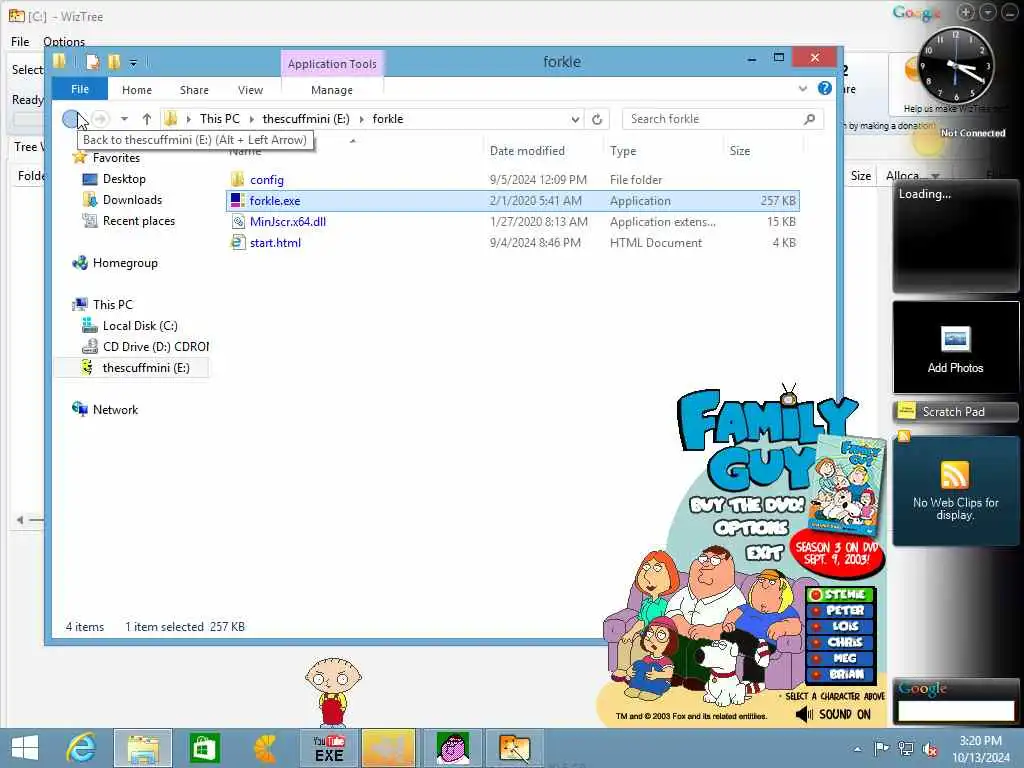Open WizTree Options menu

pyautogui.click(x=64, y=41)
